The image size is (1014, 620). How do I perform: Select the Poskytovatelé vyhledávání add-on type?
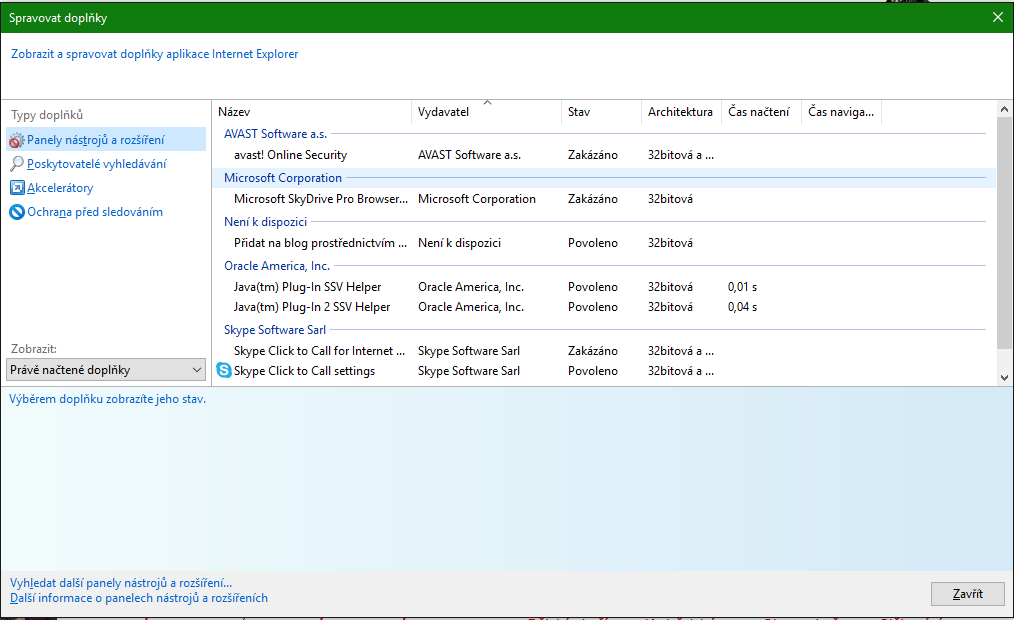96,164
